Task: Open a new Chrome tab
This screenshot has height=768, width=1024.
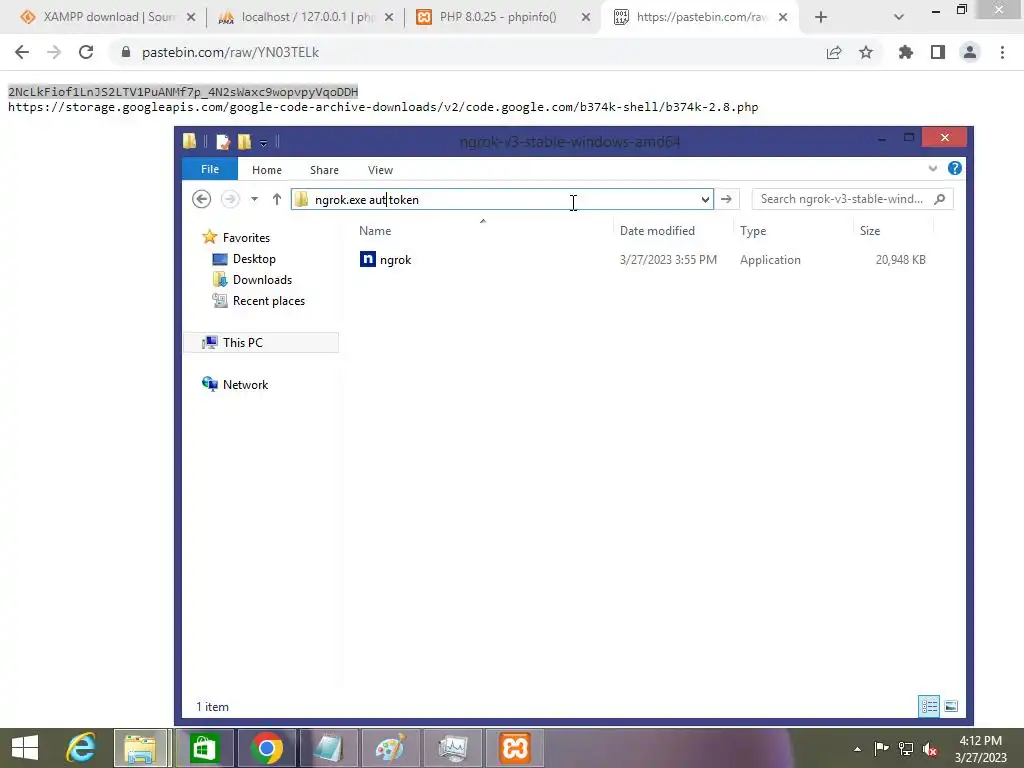Action: pos(821,17)
